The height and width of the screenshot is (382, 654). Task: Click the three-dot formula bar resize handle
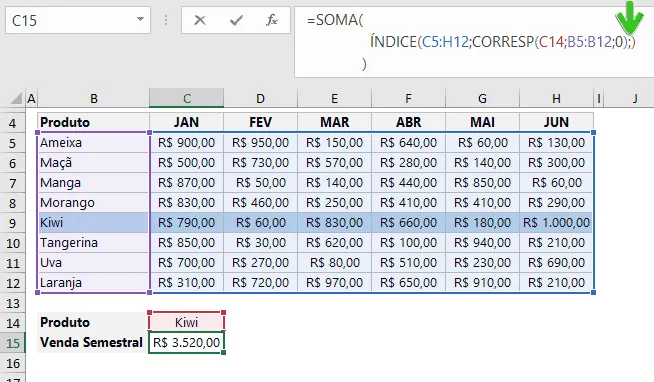point(166,20)
